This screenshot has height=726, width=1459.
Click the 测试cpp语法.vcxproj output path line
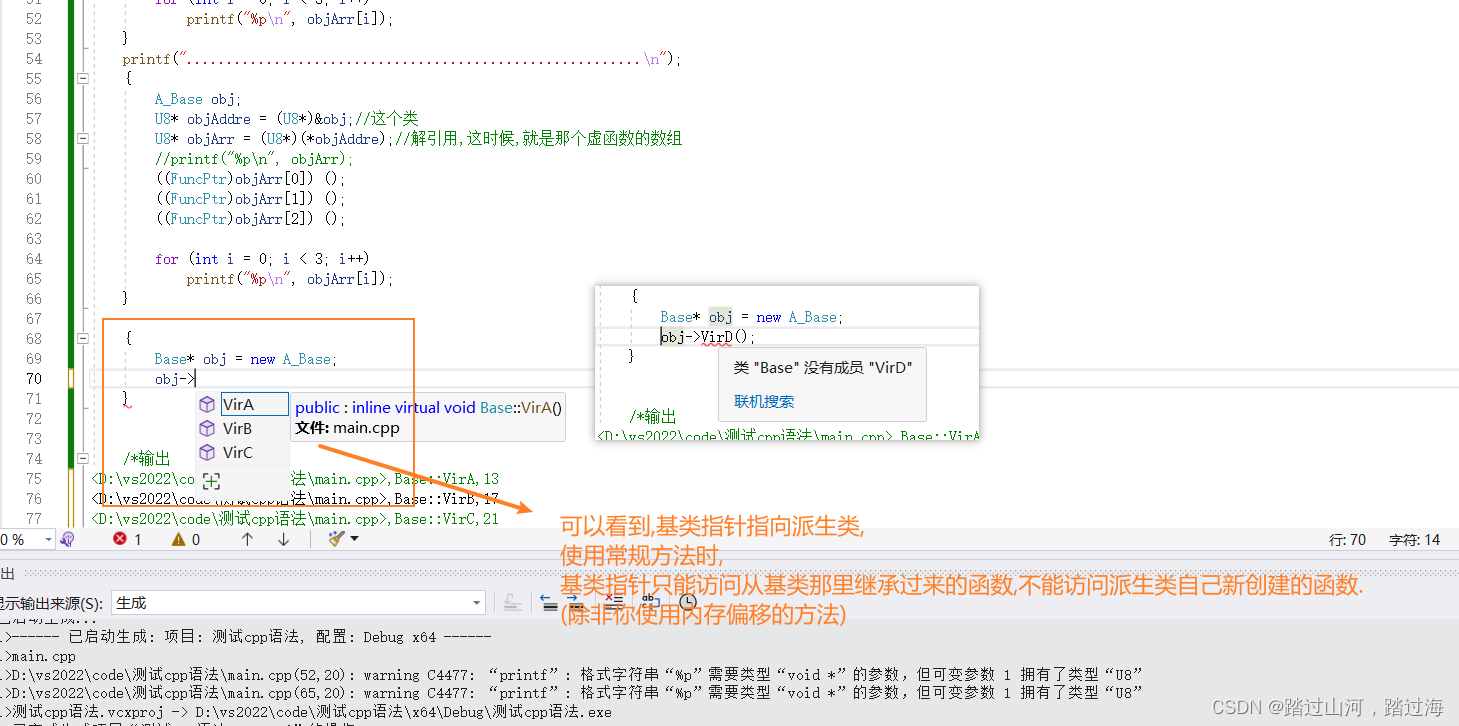point(309,713)
